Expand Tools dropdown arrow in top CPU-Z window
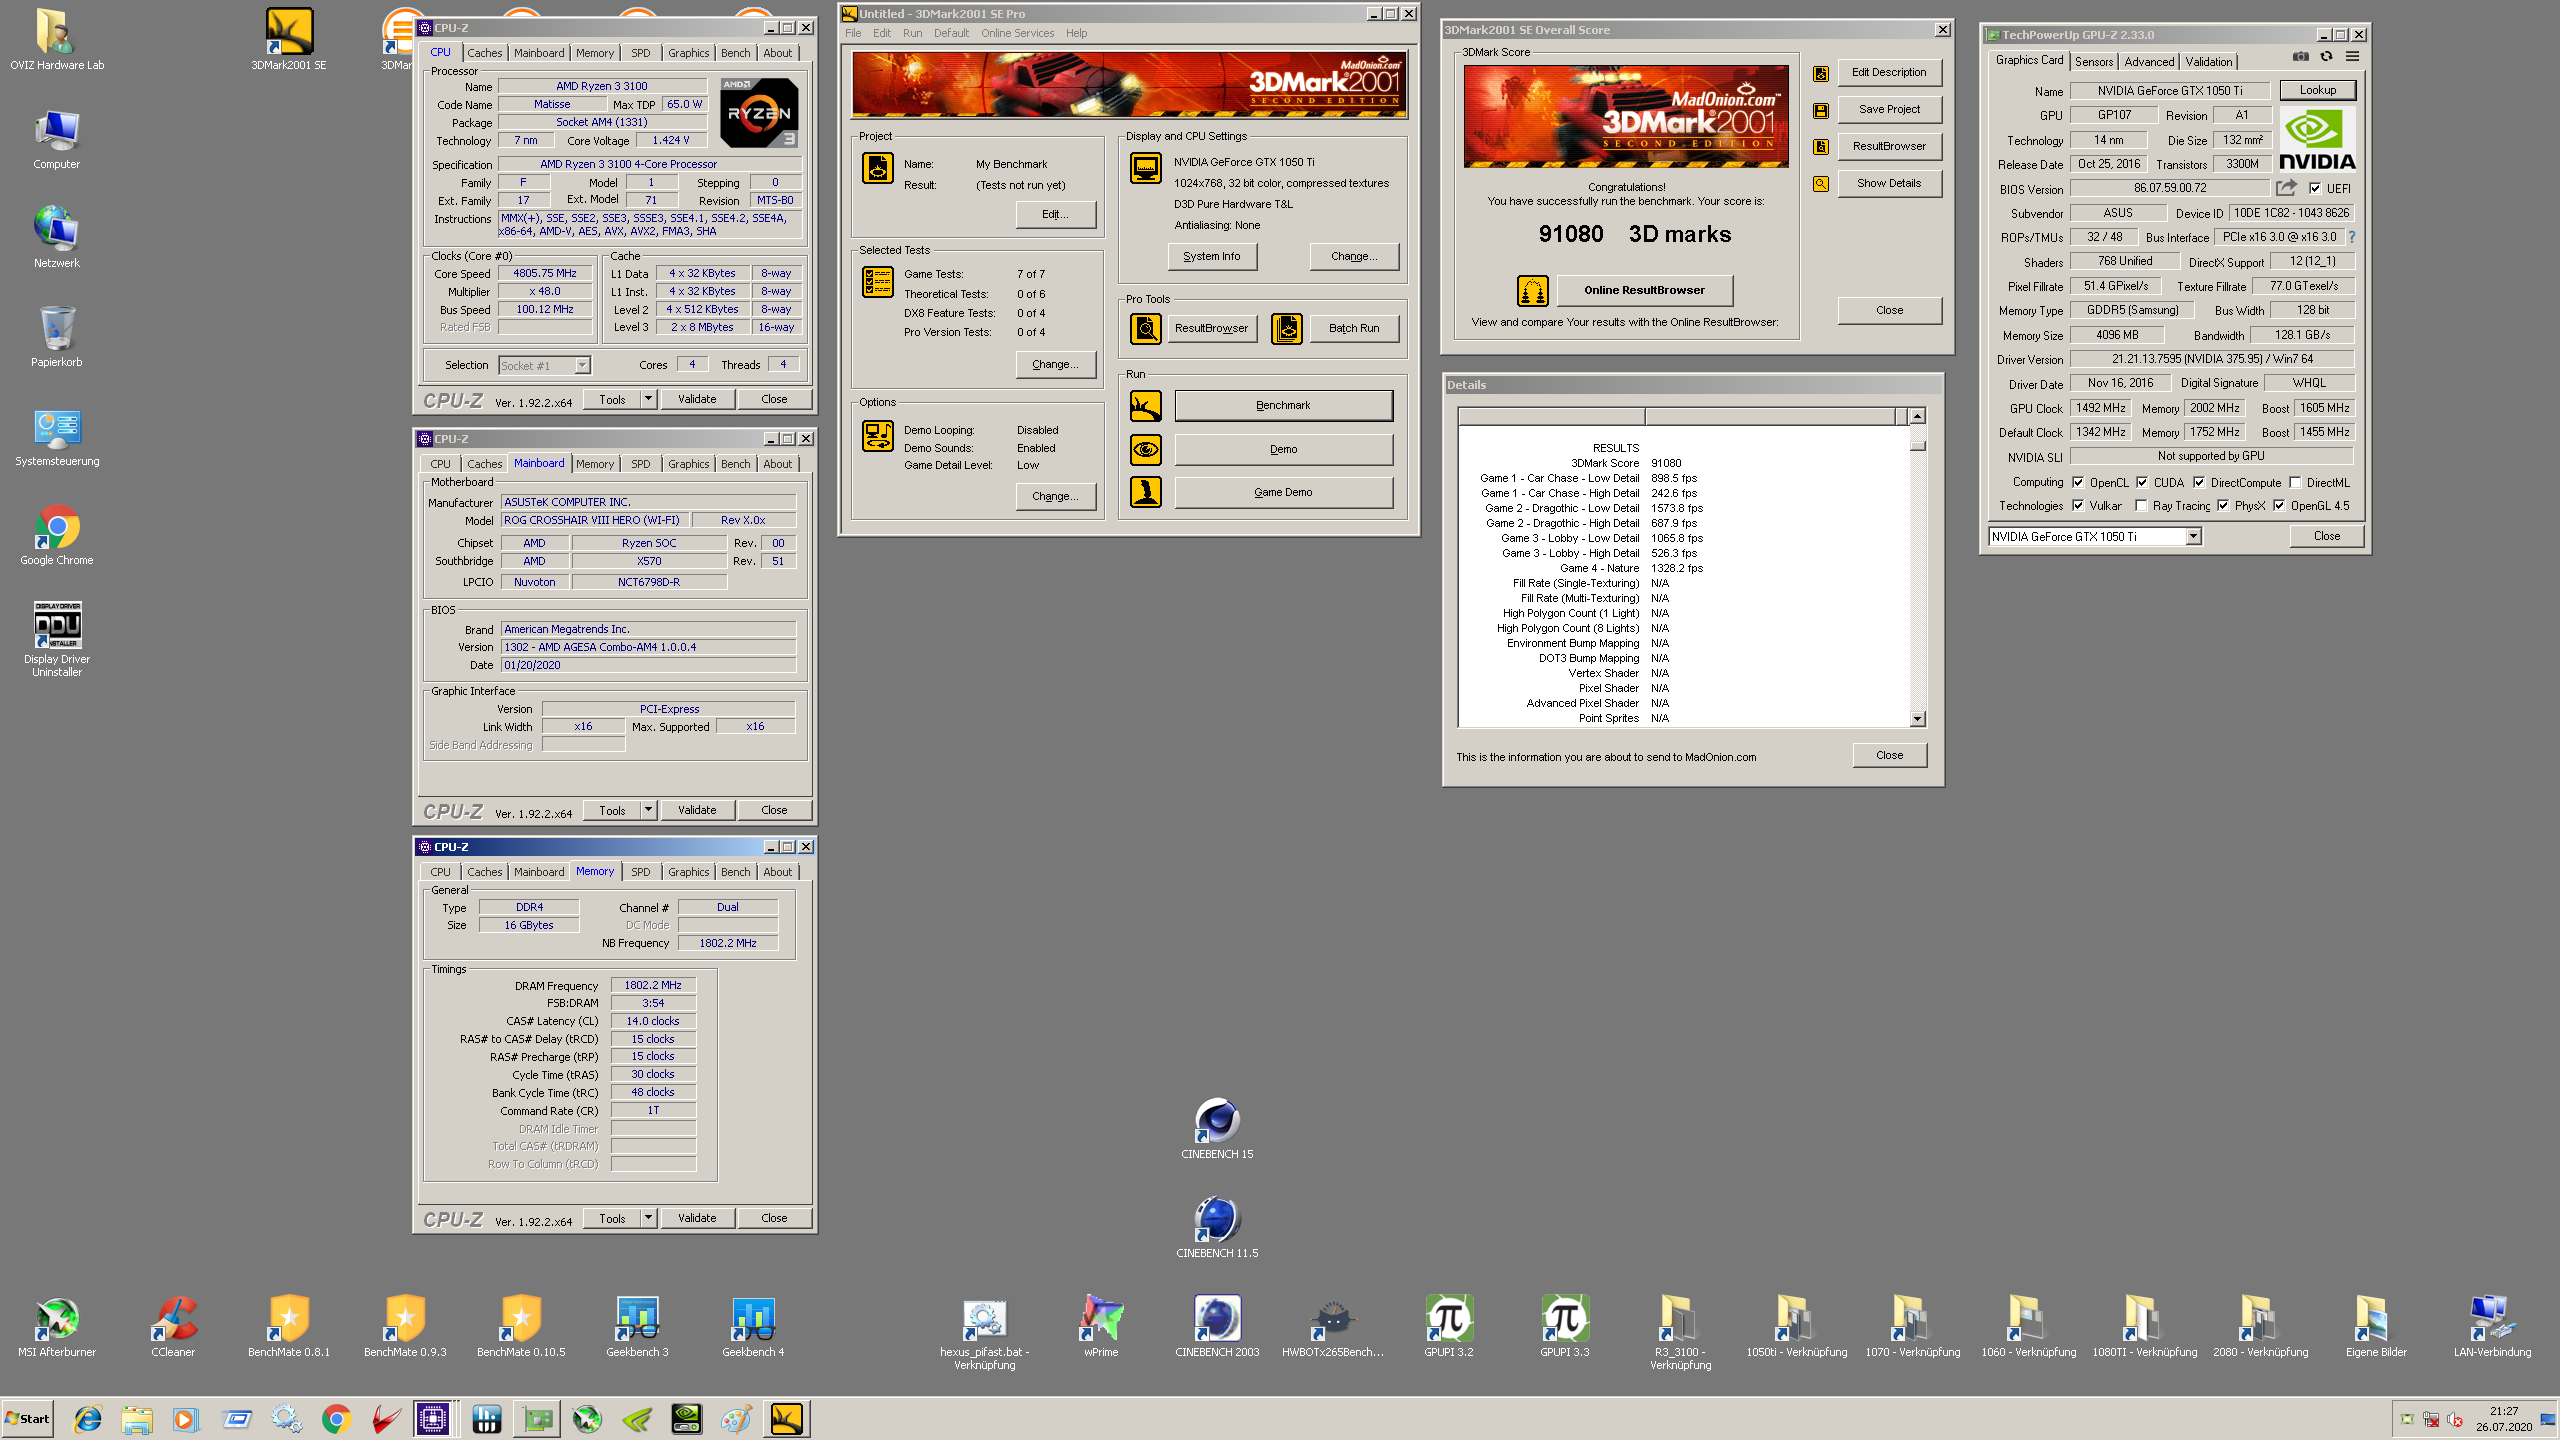 (648, 399)
